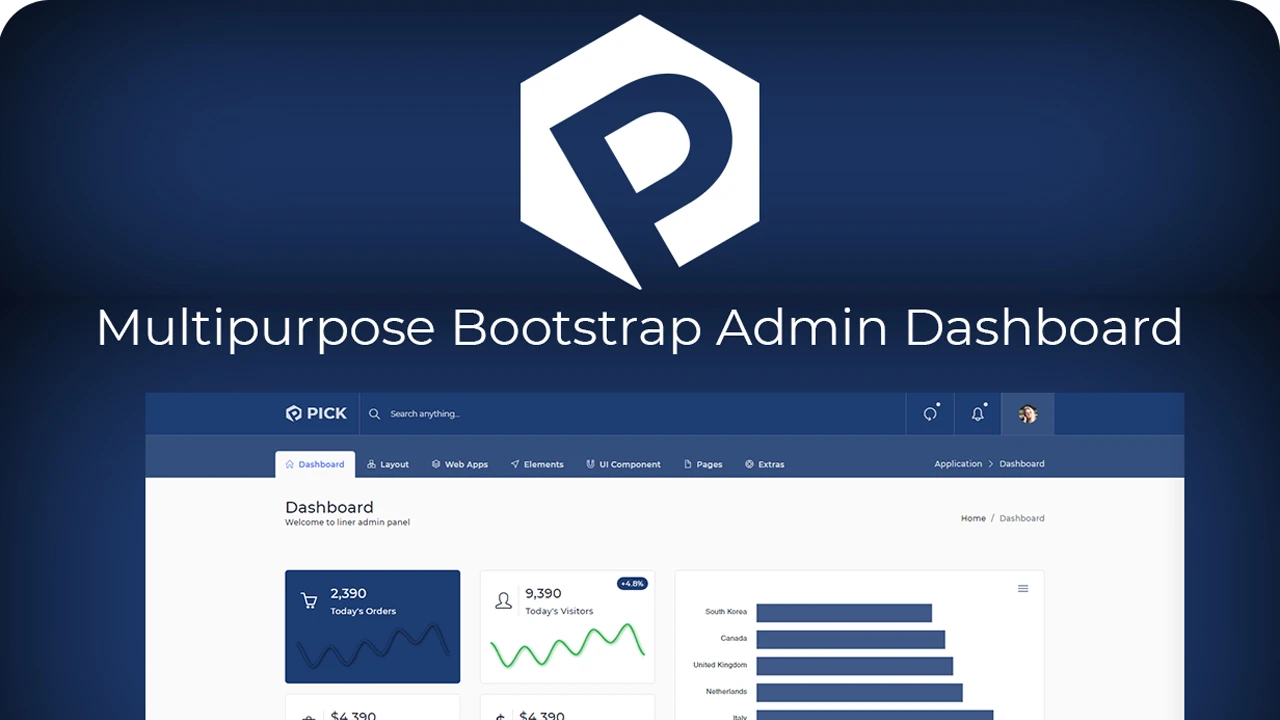The width and height of the screenshot is (1280, 720).
Task: Open the Web Apps menu
Action: click(x=460, y=464)
